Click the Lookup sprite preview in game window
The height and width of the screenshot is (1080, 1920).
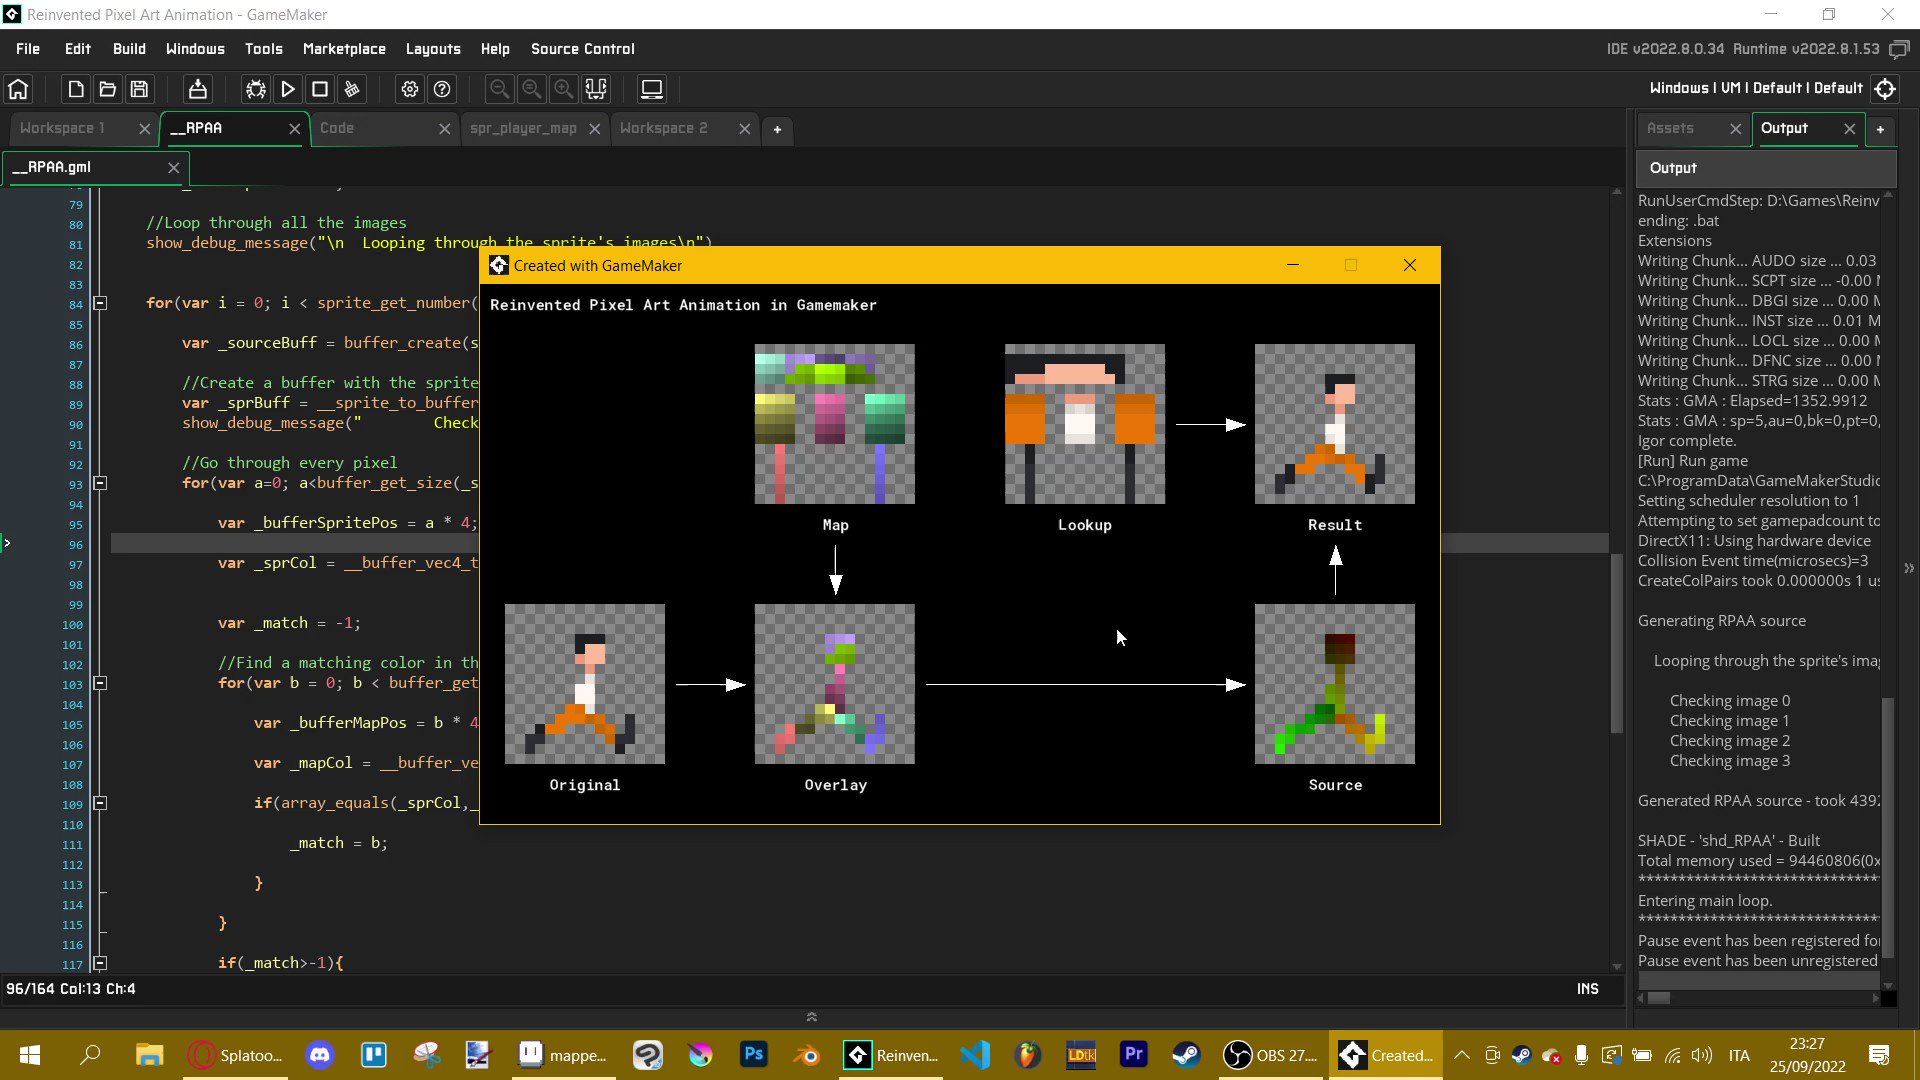tap(1085, 424)
